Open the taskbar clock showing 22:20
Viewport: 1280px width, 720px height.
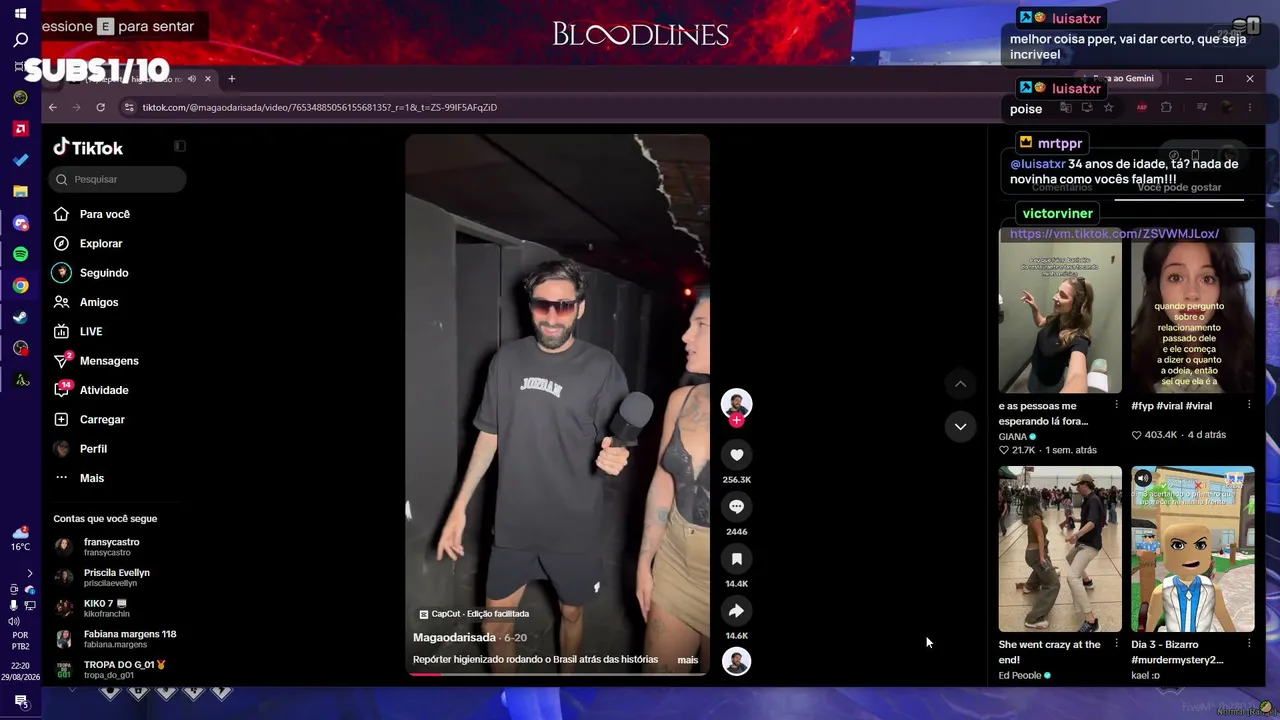(x=21, y=671)
